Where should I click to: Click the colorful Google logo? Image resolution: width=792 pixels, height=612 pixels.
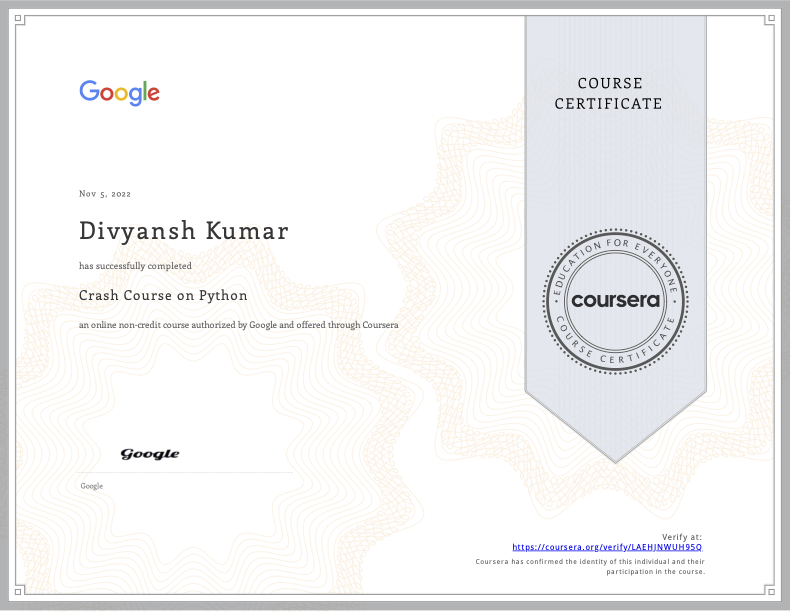point(120,92)
